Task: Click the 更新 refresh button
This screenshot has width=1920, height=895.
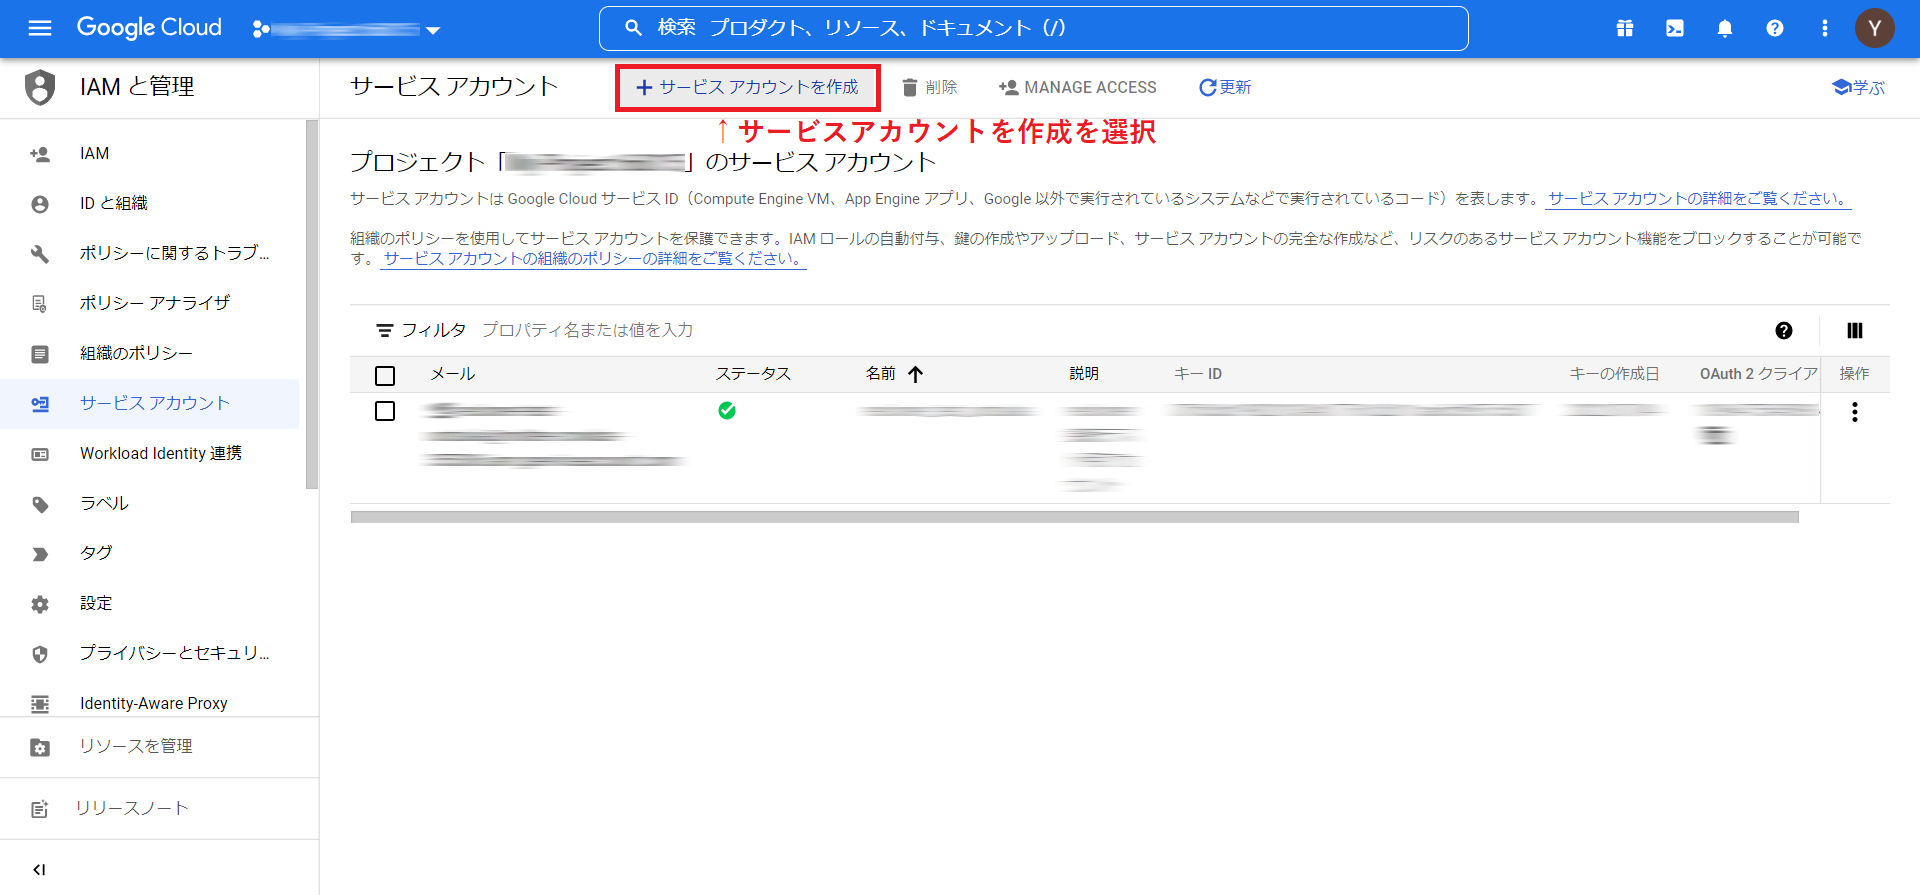Action: pyautogui.click(x=1225, y=88)
